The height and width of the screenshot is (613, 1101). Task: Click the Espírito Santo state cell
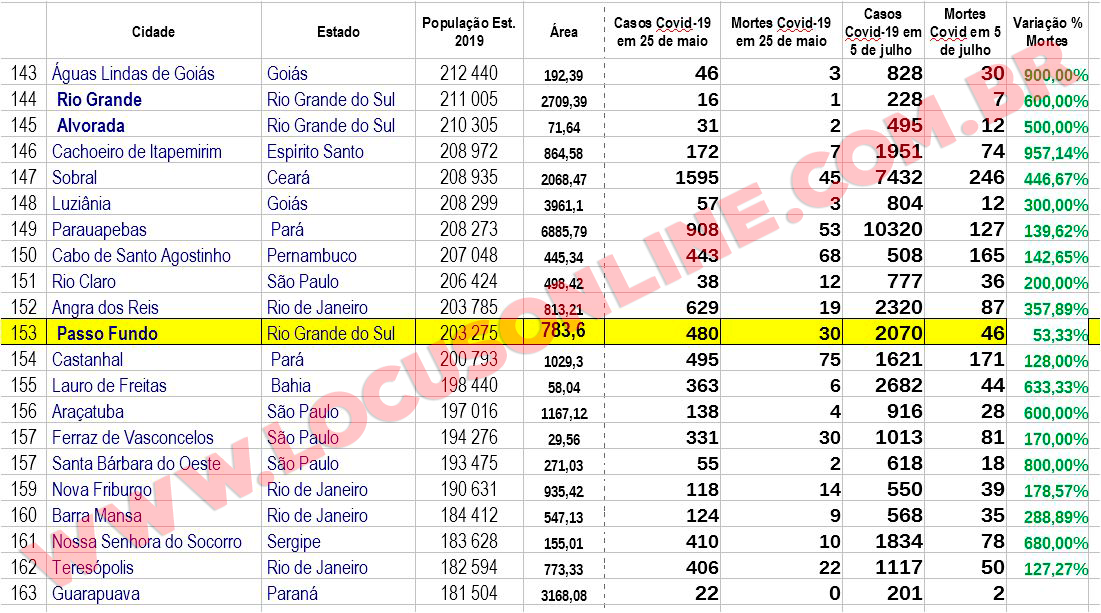click(338, 151)
